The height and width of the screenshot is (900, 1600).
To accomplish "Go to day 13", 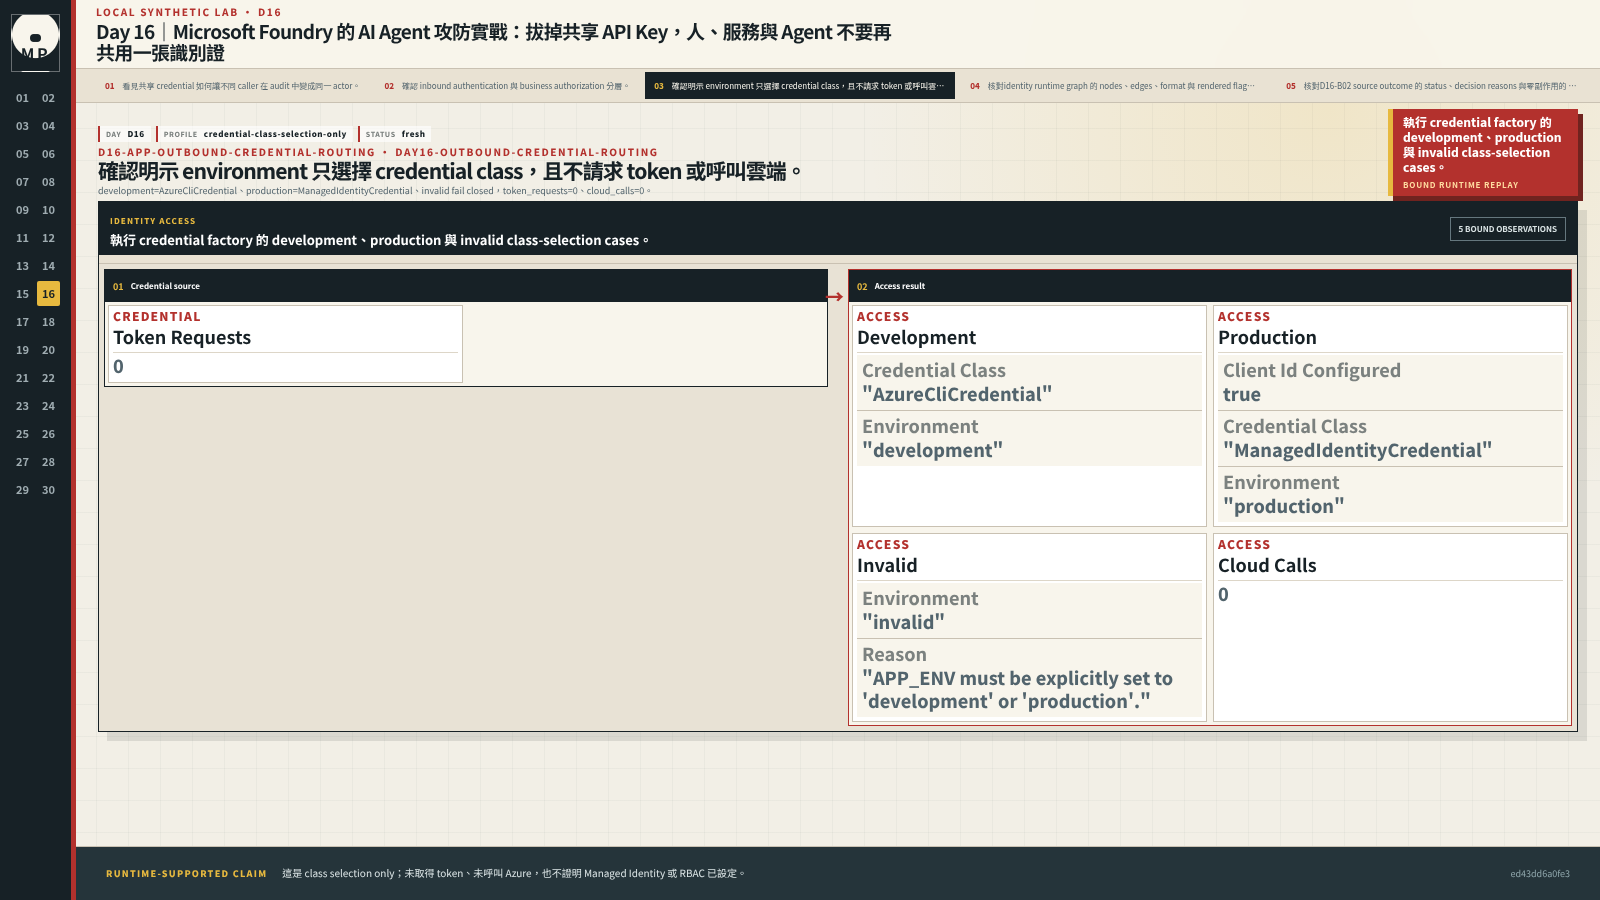I will click(x=22, y=266).
